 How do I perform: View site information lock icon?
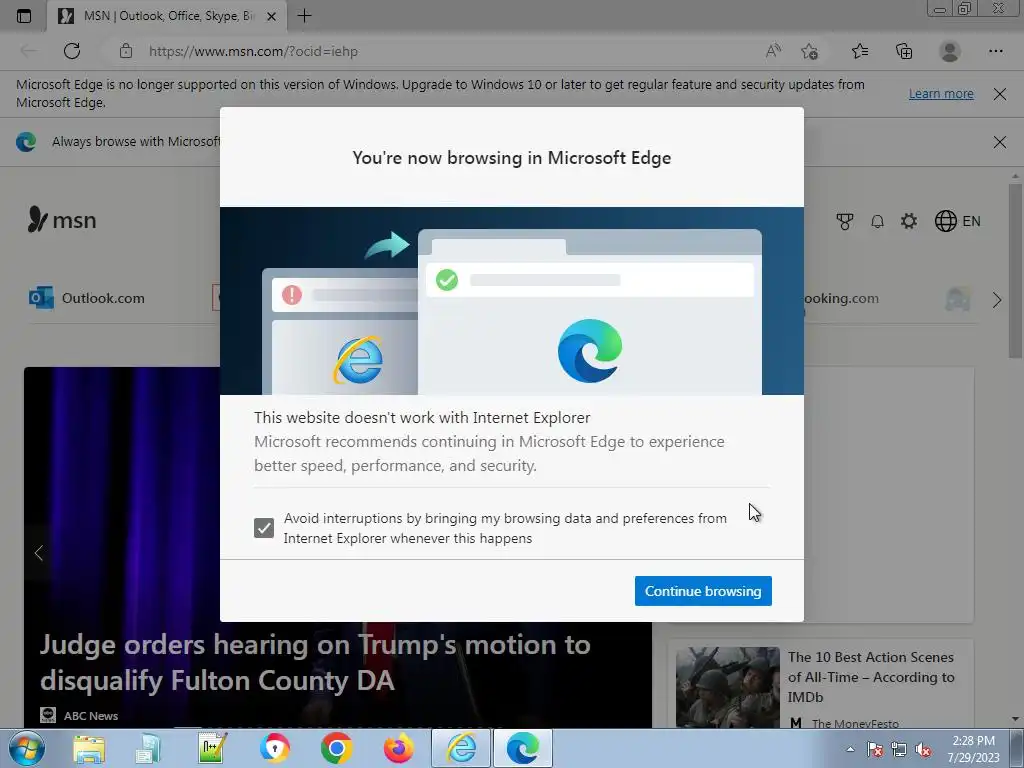(126, 51)
